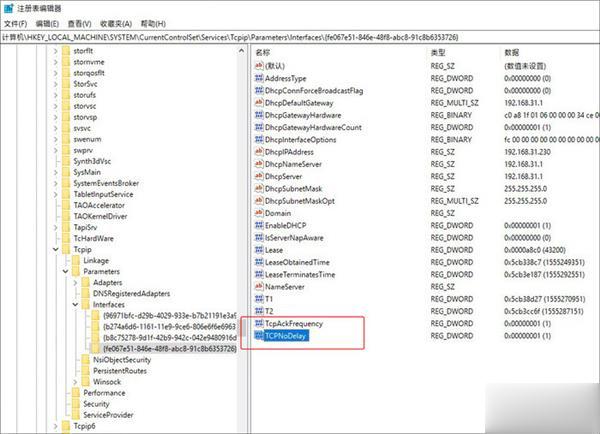Click the DhcpGatewayHardware binary icon
600x434 pixels.
[x=259, y=115]
